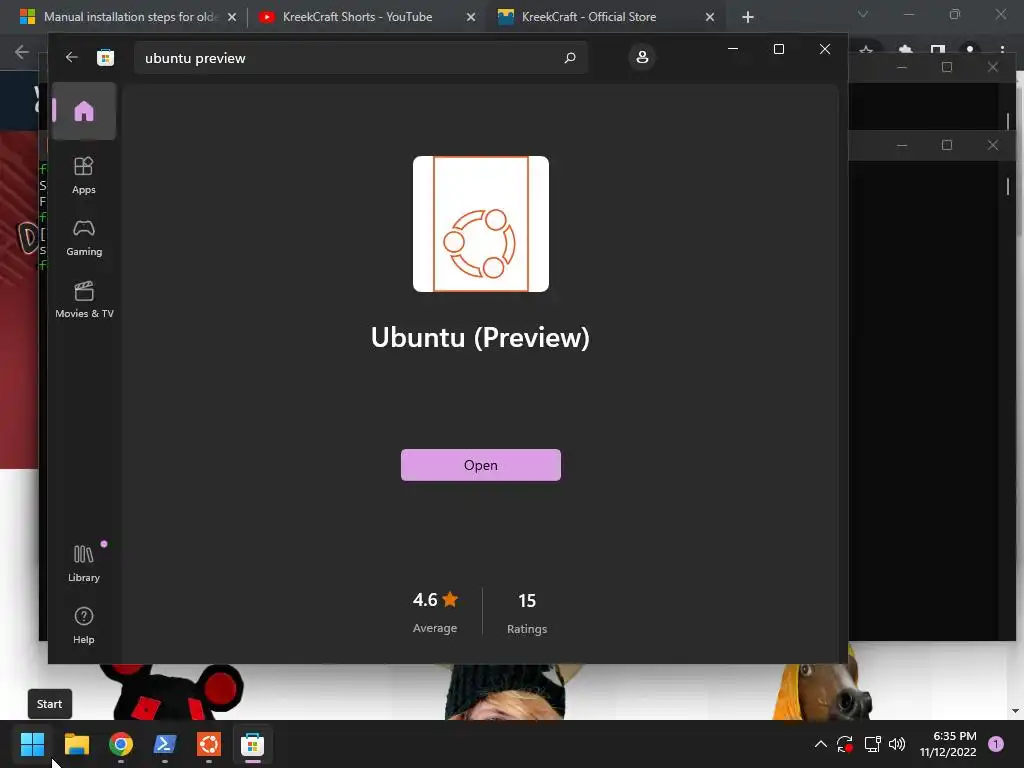This screenshot has width=1024, height=768.
Task: Open Google Chrome from taskbar
Action: tap(121, 744)
